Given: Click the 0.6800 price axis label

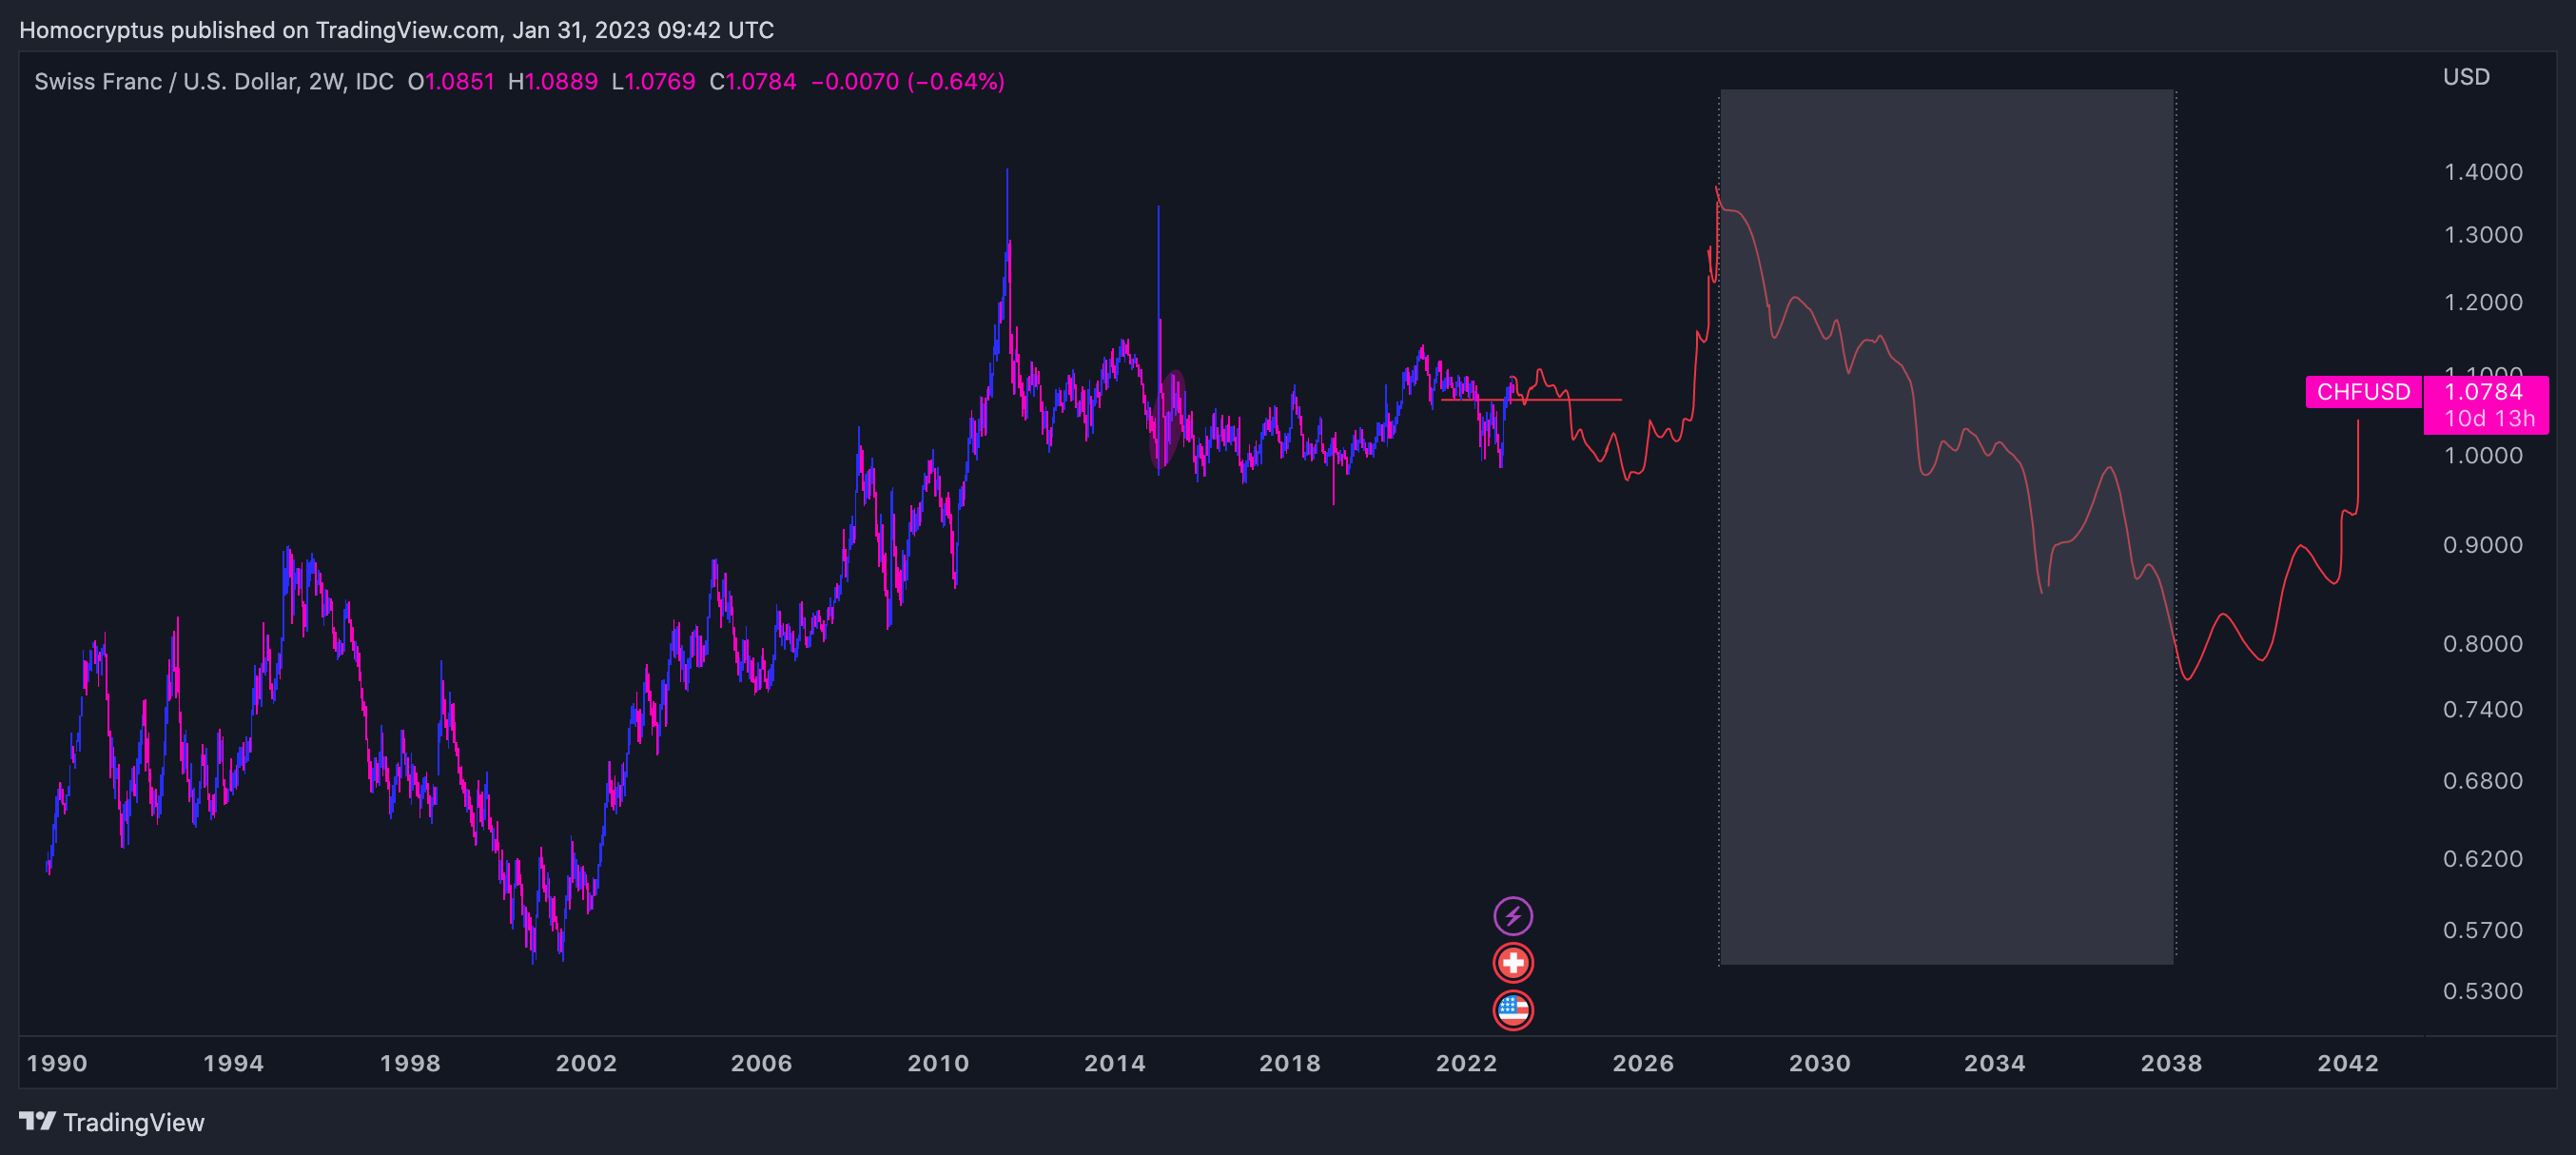Looking at the screenshot, I should (2483, 780).
